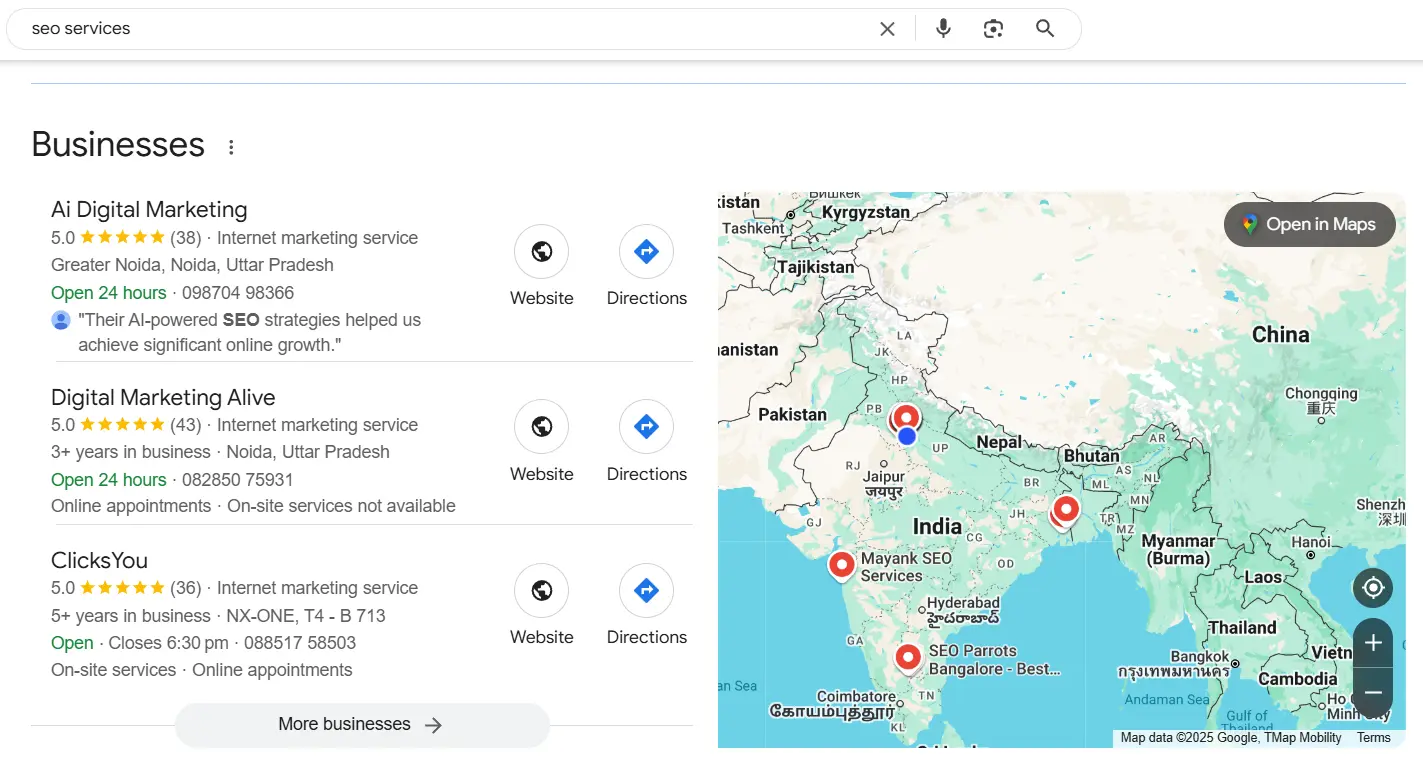Click the India label on the map
The height and width of the screenshot is (779, 1423).
point(937,526)
